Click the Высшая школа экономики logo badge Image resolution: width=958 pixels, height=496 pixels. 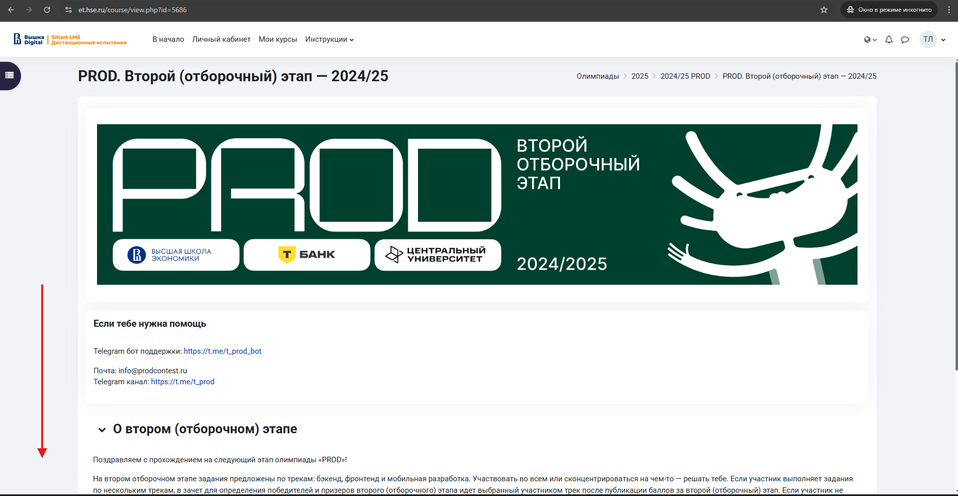pyautogui.click(x=176, y=255)
